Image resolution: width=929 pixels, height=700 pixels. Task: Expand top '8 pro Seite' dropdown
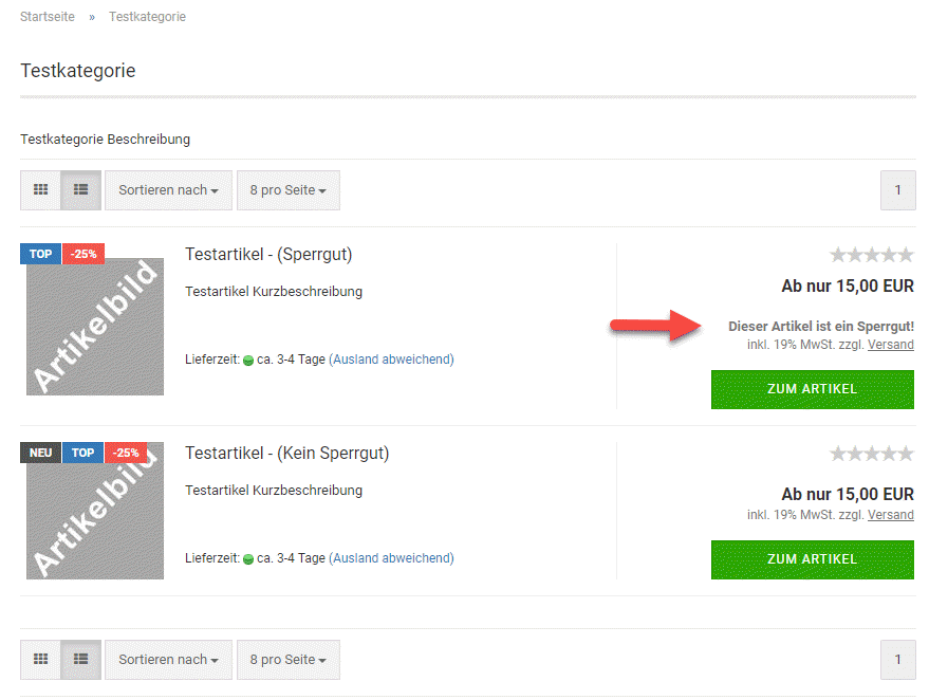288,190
